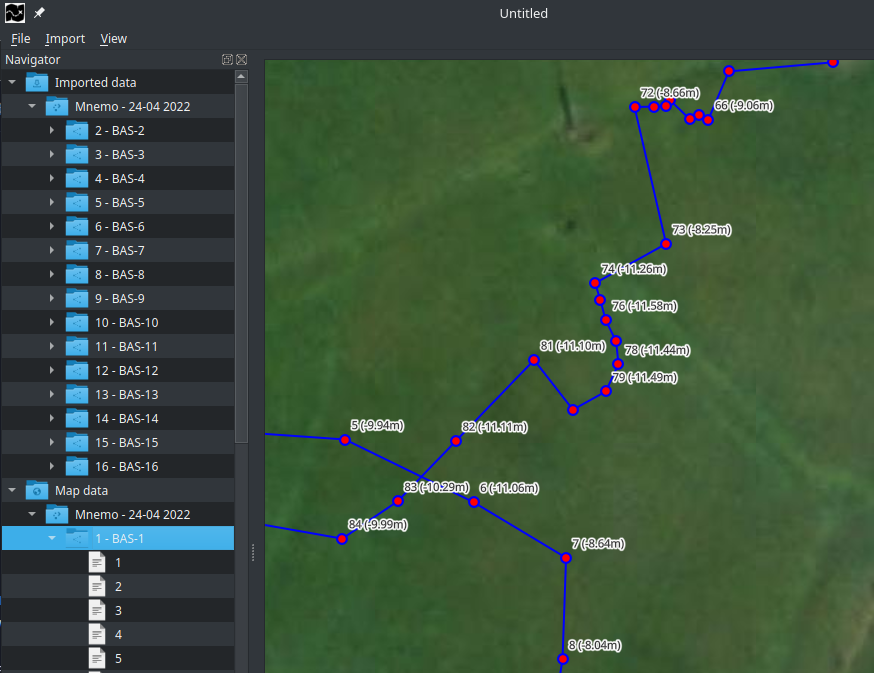Click the Navigator vertical scrollbar
This screenshot has height=673, width=874.
tap(241, 260)
